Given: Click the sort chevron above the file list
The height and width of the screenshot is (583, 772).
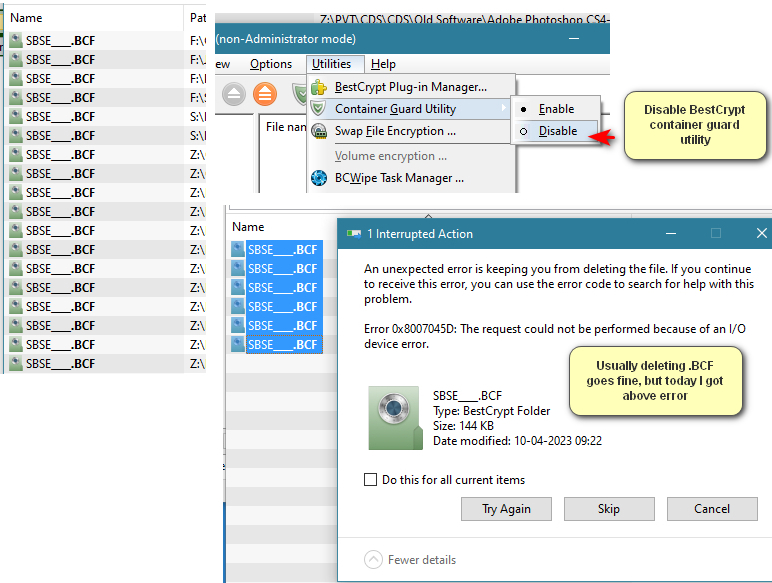Looking at the screenshot, I should coord(428,216).
